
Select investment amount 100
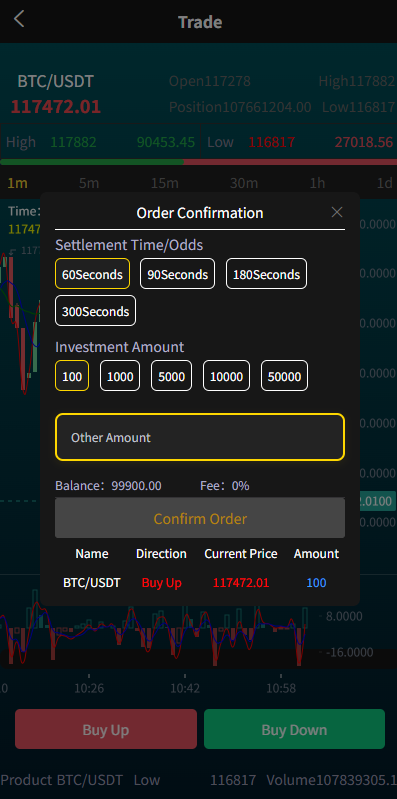(72, 376)
